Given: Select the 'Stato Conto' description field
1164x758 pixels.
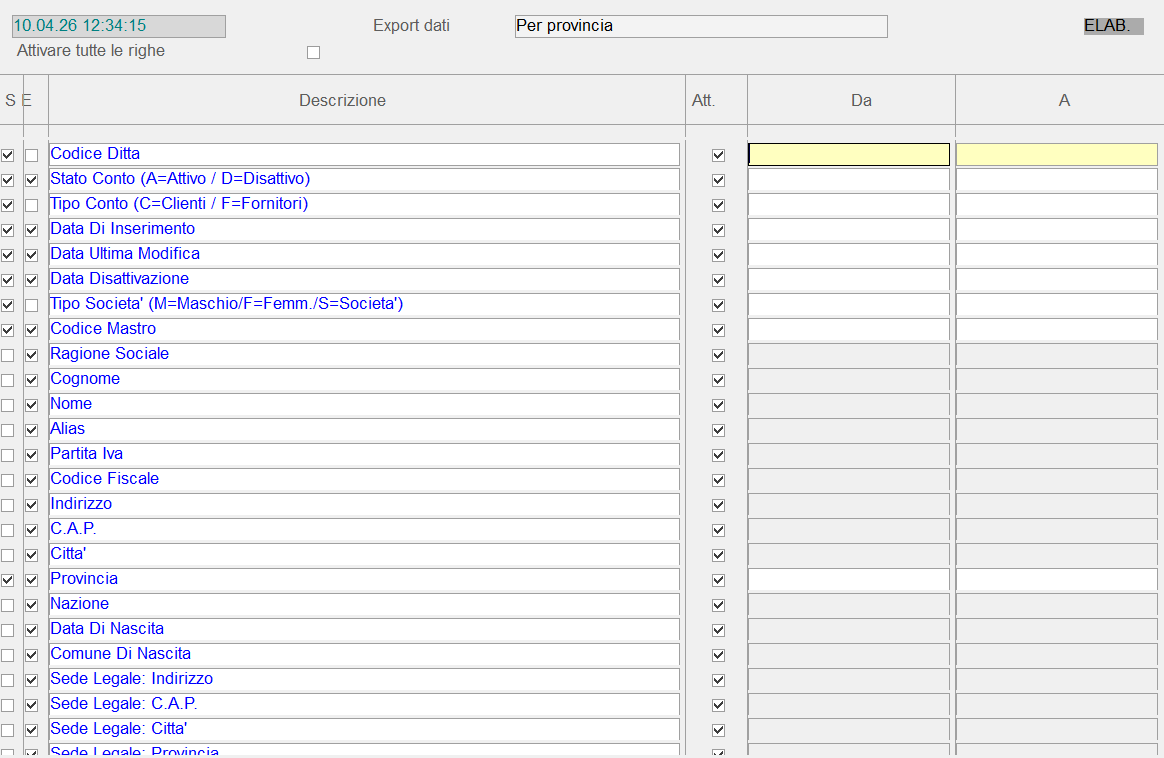Looking at the screenshot, I should click(364, 180).
